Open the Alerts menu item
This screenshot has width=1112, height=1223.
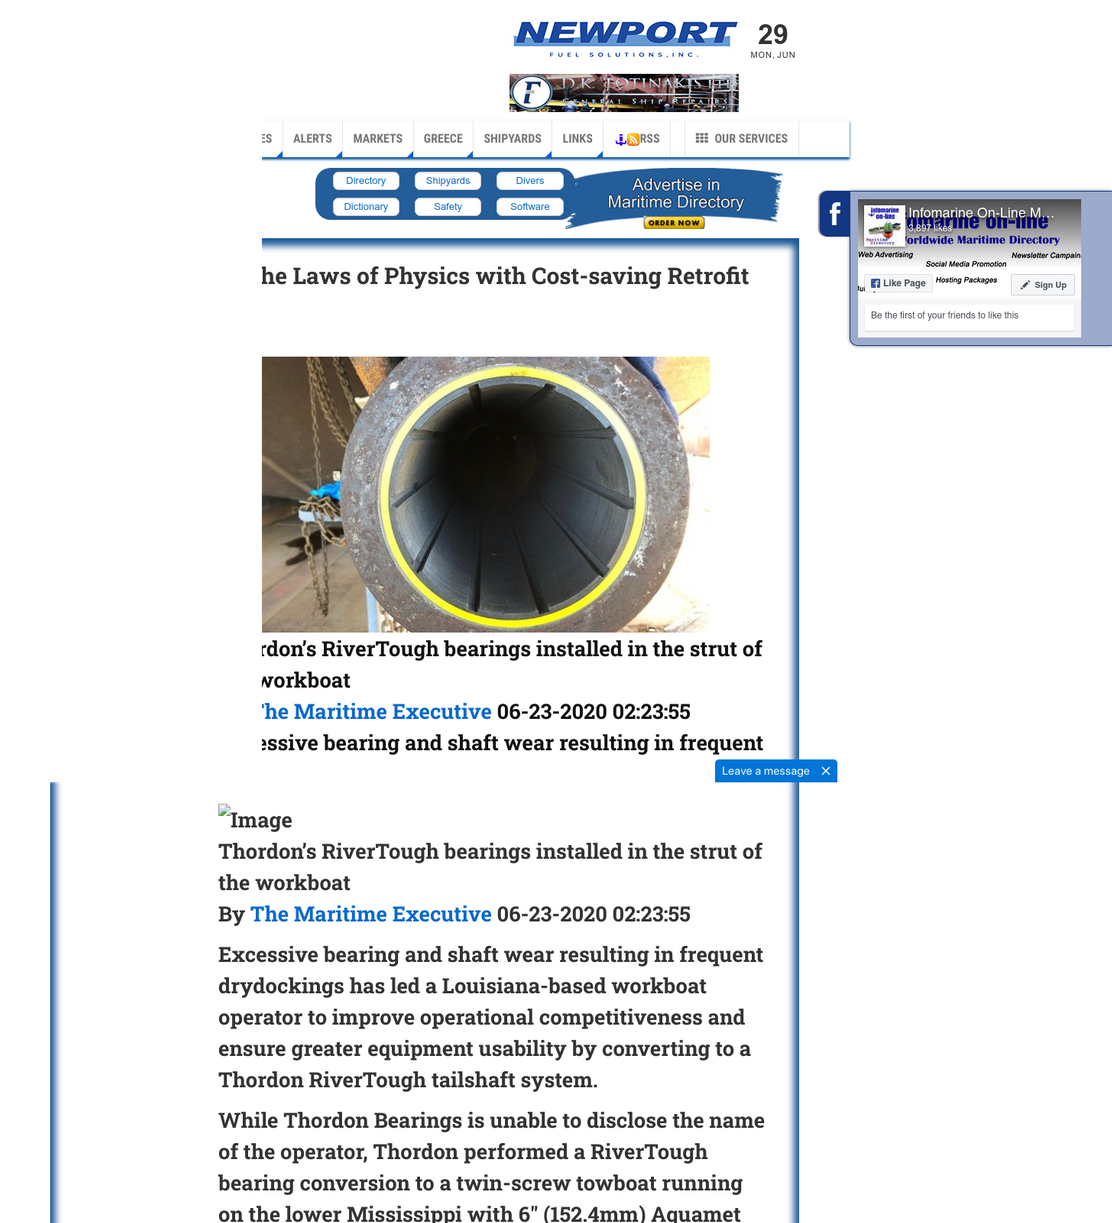pyautogui.click(x=312, y=139)
